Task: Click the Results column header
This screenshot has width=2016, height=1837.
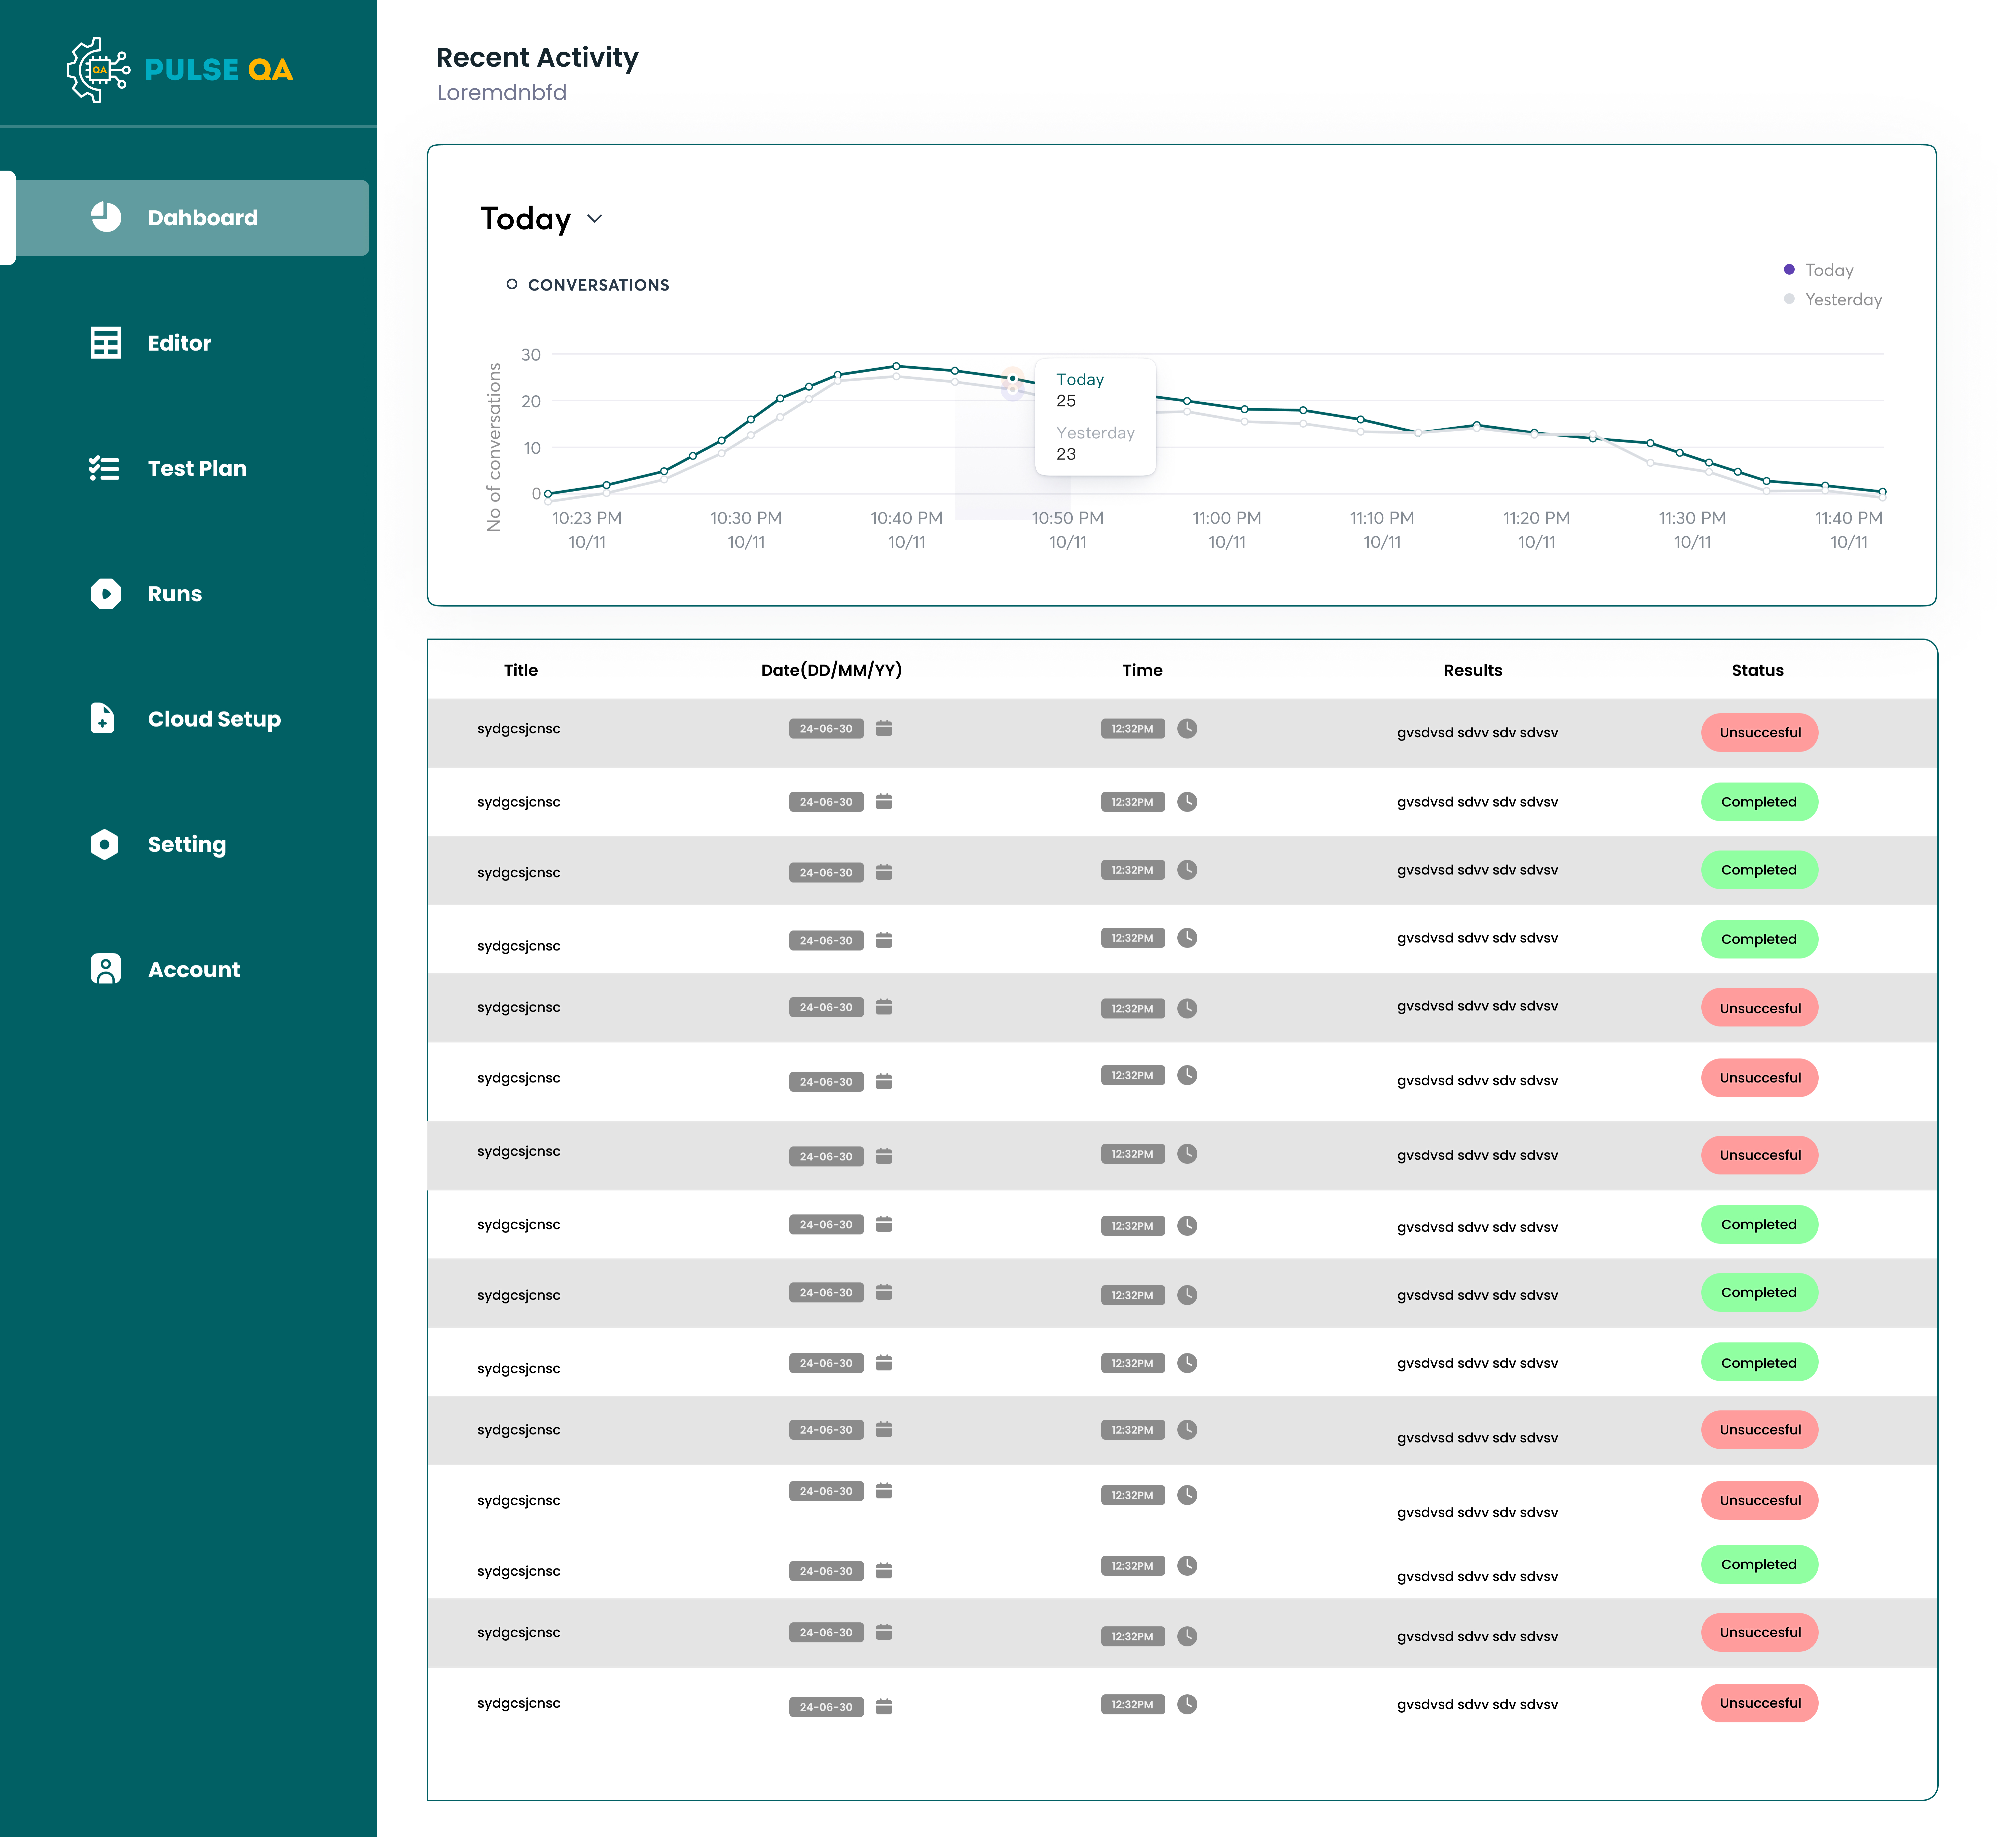Action: click(x=1473, y=670)
